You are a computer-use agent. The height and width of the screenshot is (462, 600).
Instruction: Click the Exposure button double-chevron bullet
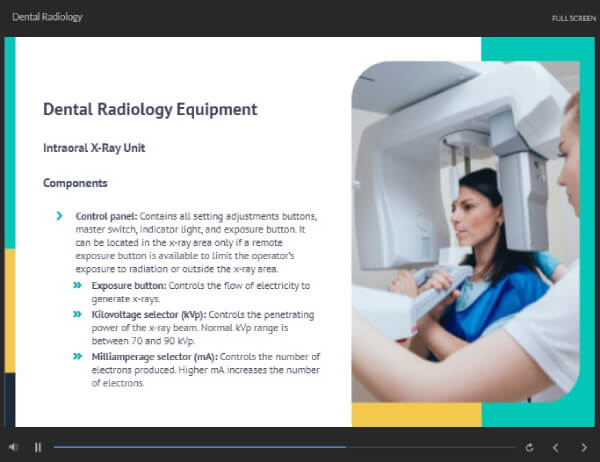click(77, 285)
